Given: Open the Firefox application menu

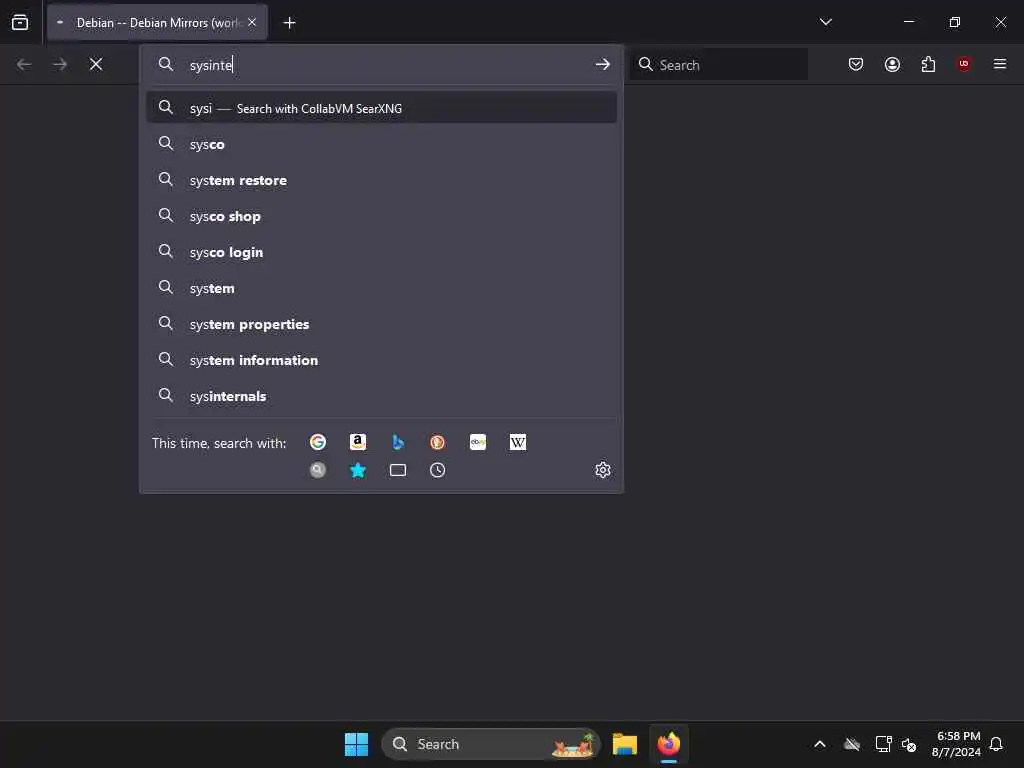Looking at the screenshot, I should 1000,64.
